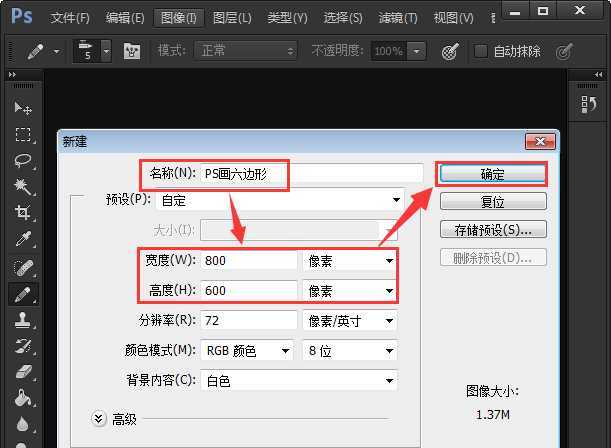This screenshot has height=448, width=611.
Task: Open the 滤镜(T) menu
Action: tap(397, 18)
